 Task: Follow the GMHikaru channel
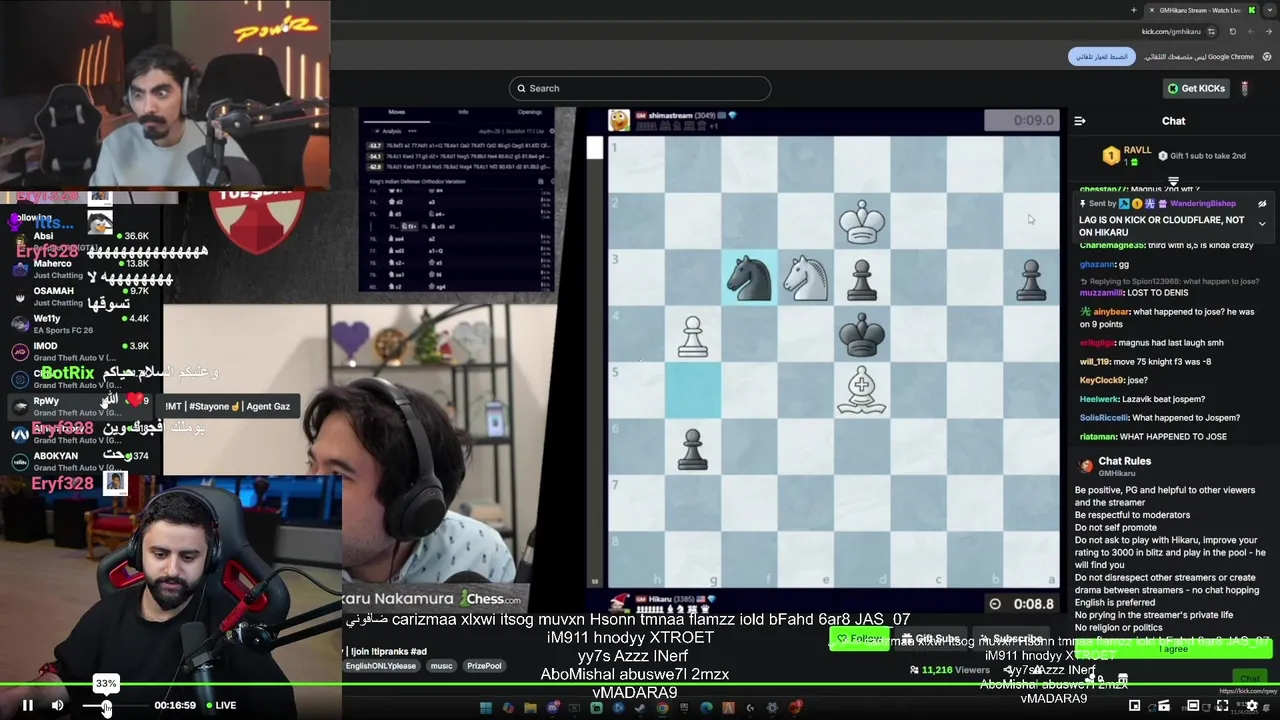pyautogui.click(x=860, y=639)
